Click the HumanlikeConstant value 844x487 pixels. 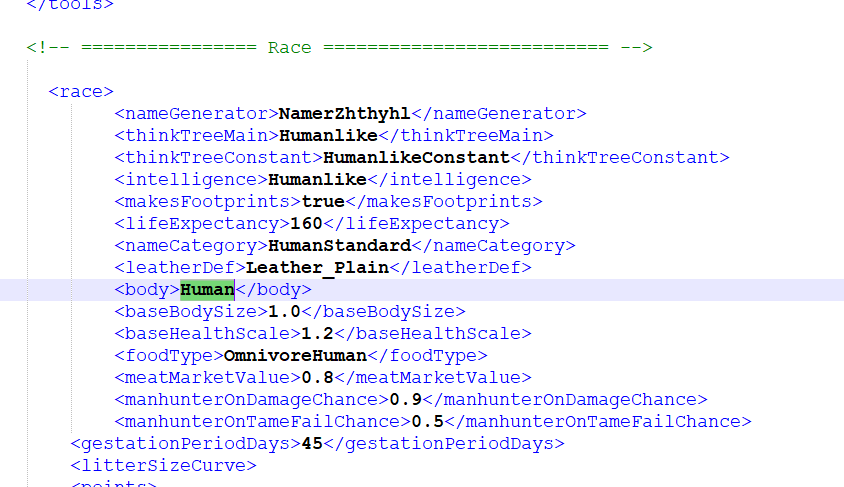(x=416, y=158)
